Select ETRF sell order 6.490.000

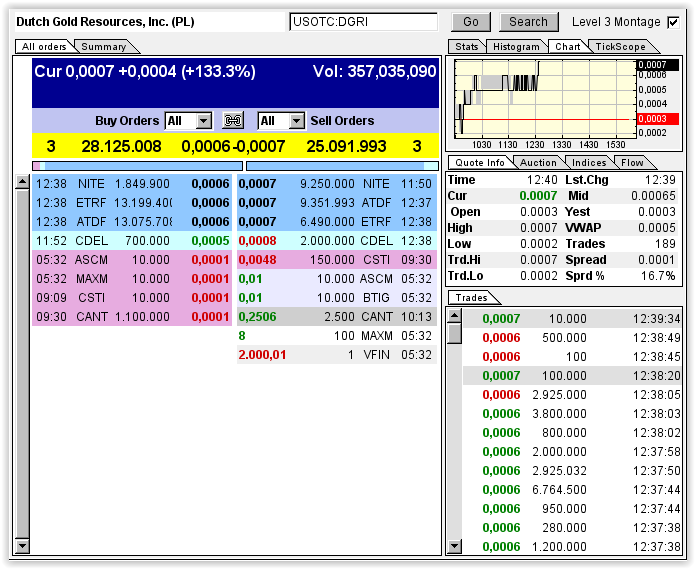337,222
